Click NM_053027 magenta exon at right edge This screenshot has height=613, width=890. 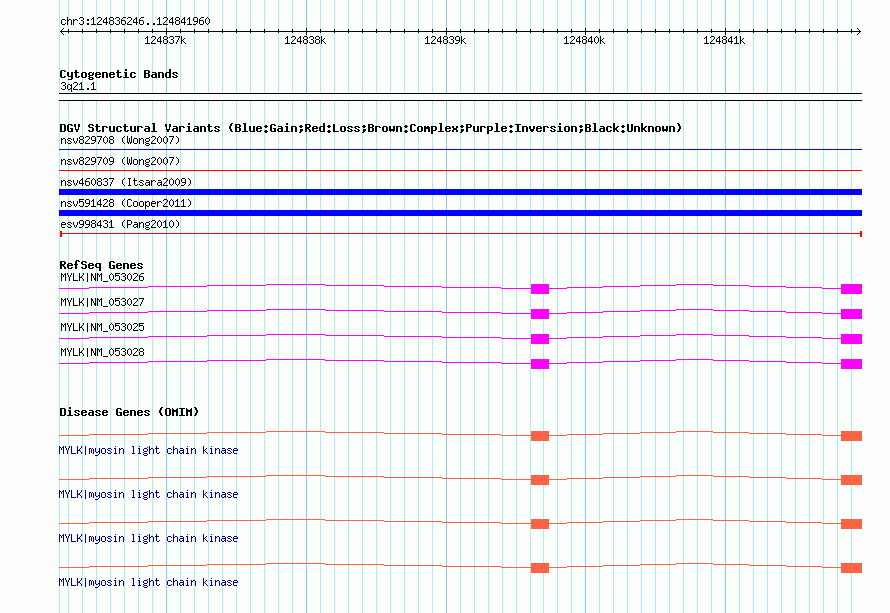click(x=851, y=314)
